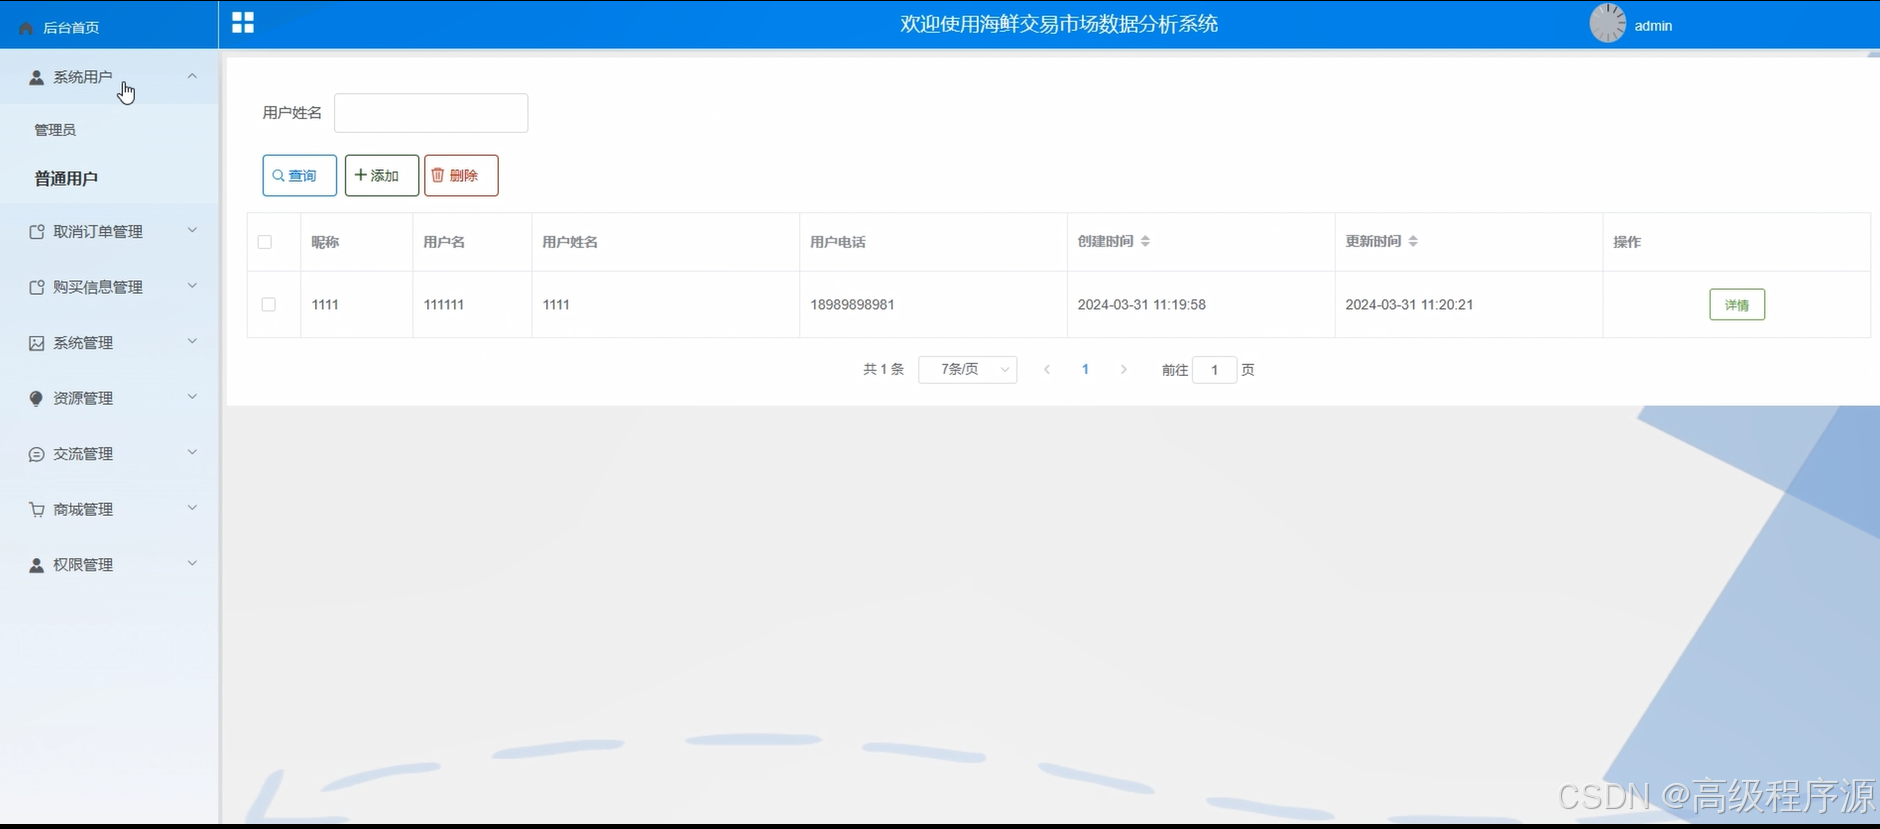The image size is (1880, 829).
Task: Click the system title 欢迎使用海鲜交易市场数据分析系统
Action: pos(1059,24)
